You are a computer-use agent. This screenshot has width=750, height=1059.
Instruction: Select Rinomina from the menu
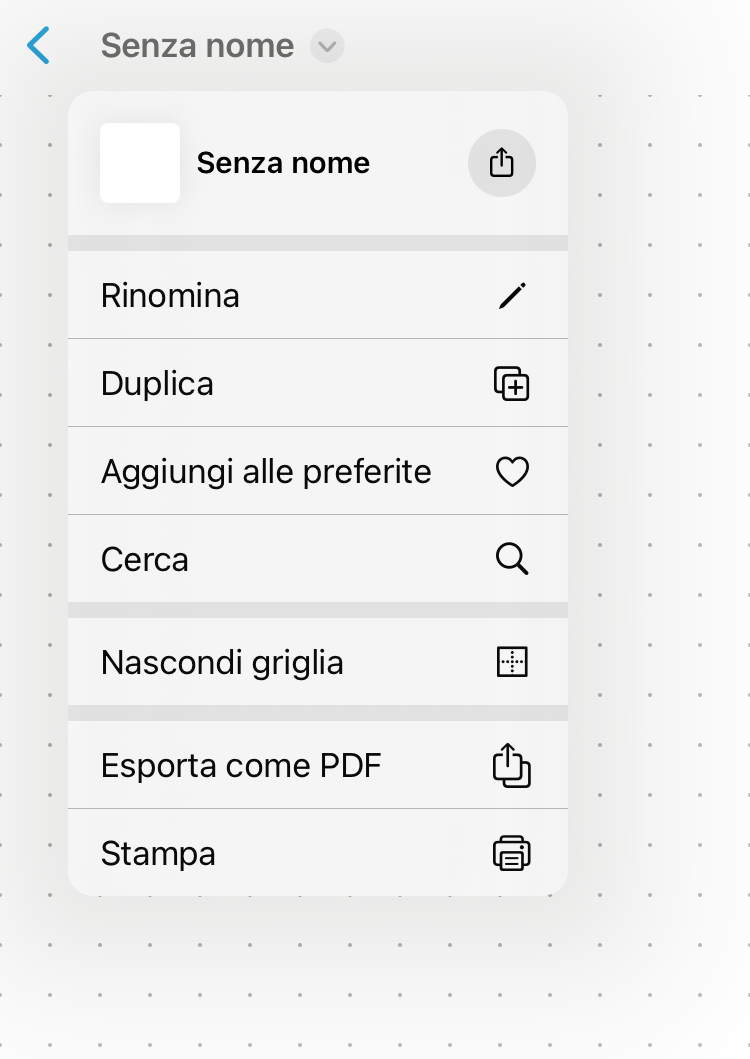click(x=170, y=296)
